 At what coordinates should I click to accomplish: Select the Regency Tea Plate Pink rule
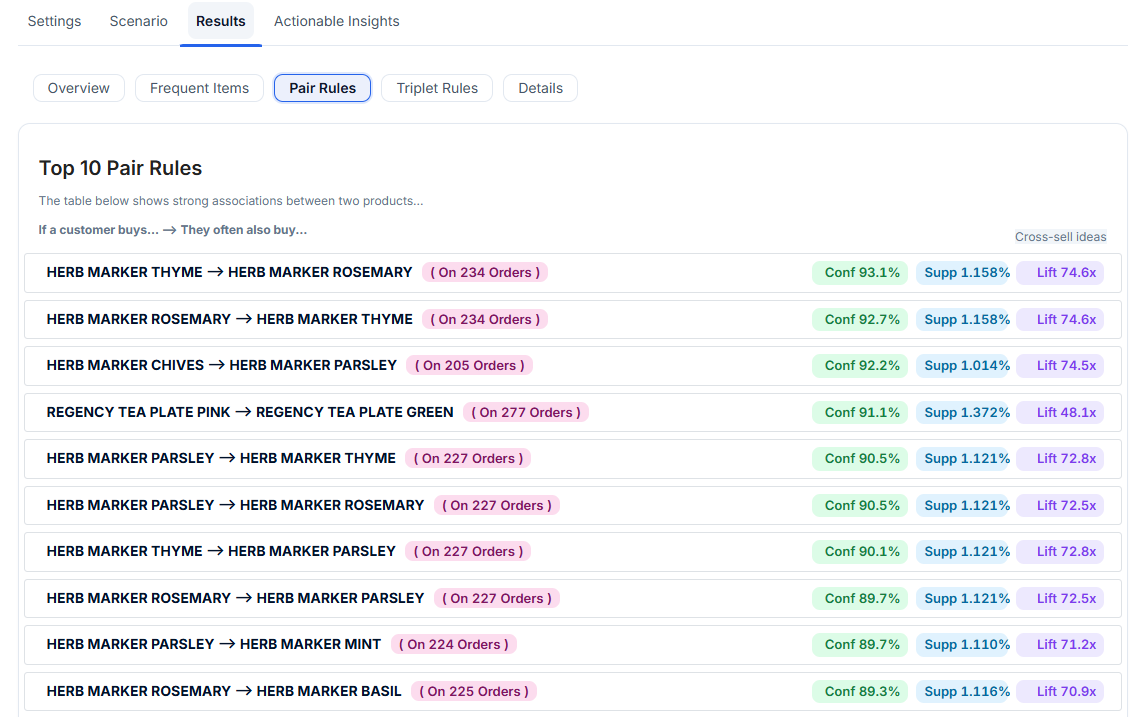pyautogui.click(x=249, y=412)
